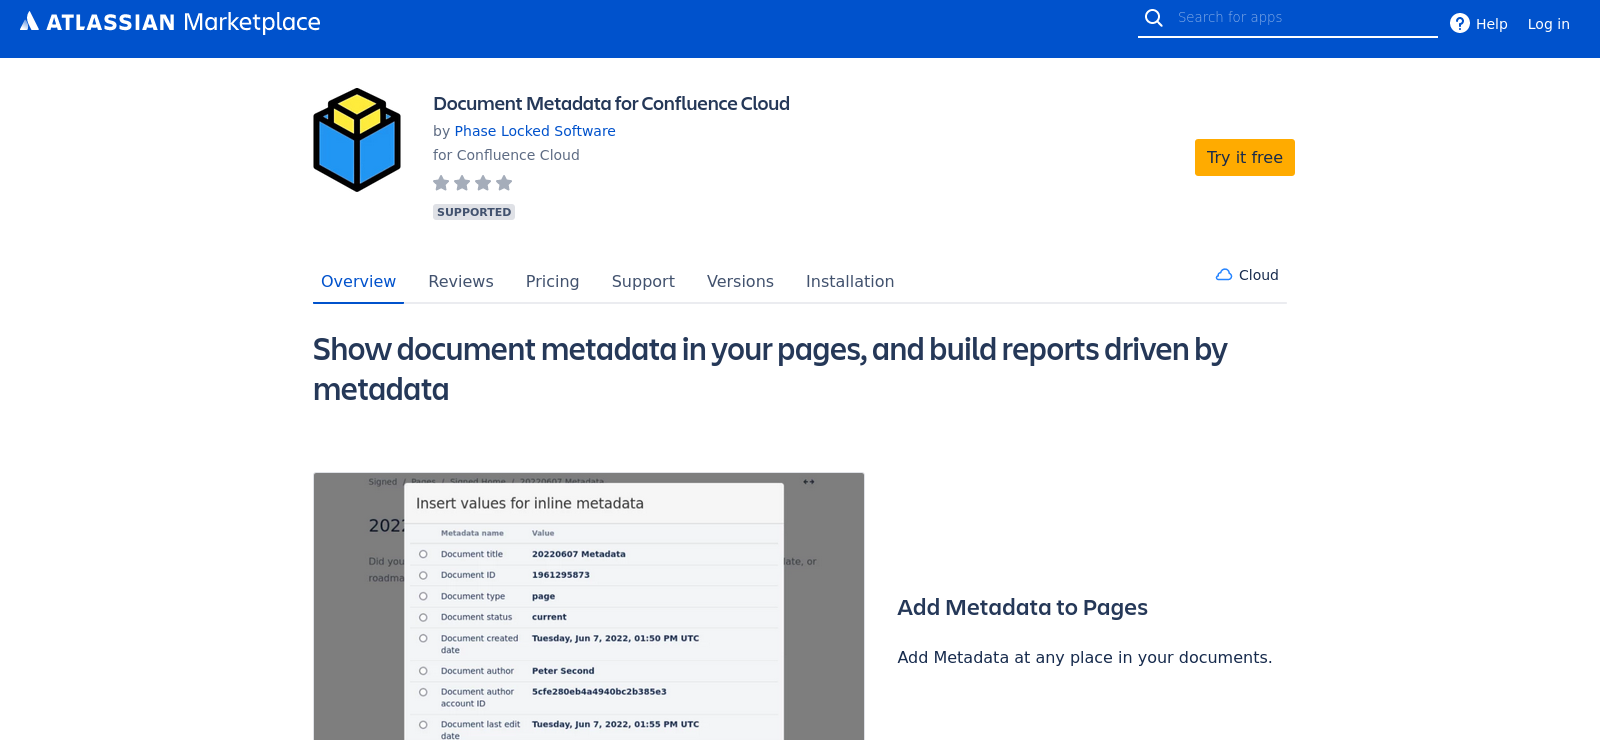Click the '20220607 Metadata' value
This screenshot has width=1600, height=740.
(x=578, y=554)
